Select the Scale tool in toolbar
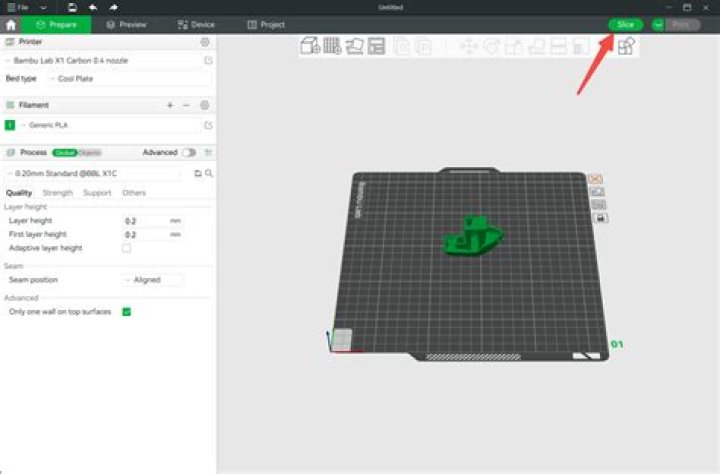 [513, 46]
